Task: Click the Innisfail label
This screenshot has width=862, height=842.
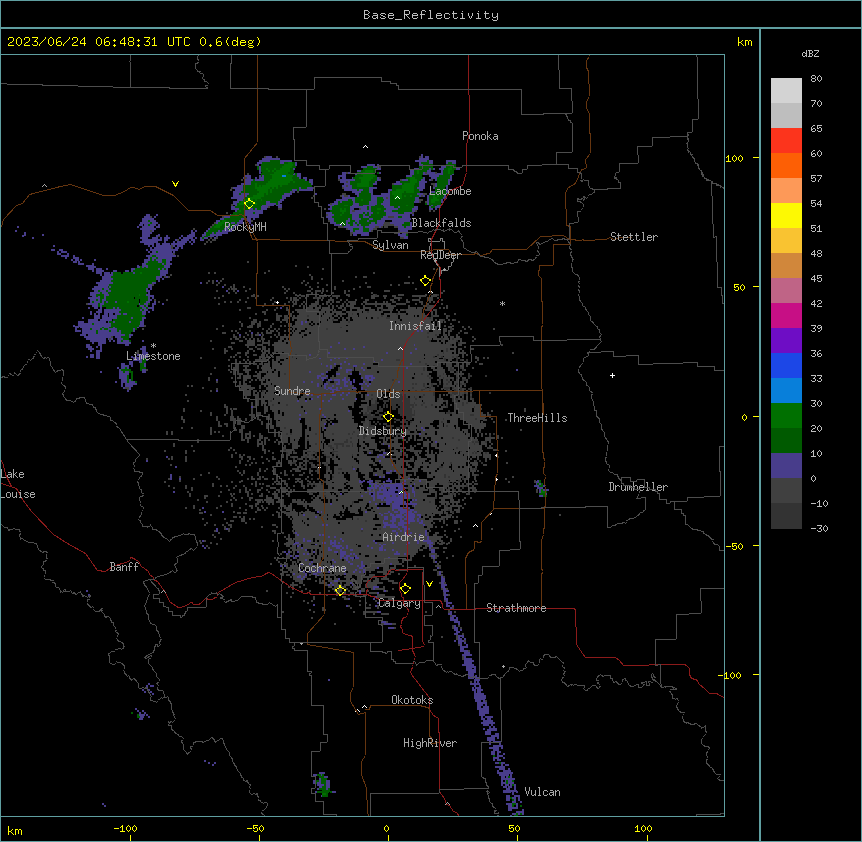Action: (x=415, y=326)
